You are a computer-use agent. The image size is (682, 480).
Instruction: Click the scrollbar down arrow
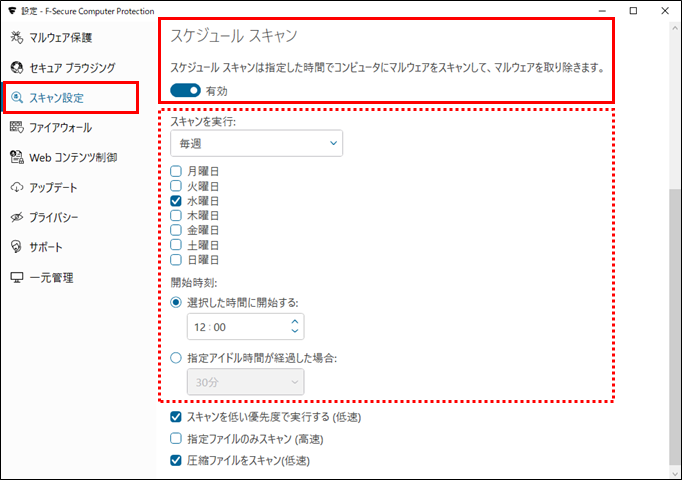[x=675, y=473]
